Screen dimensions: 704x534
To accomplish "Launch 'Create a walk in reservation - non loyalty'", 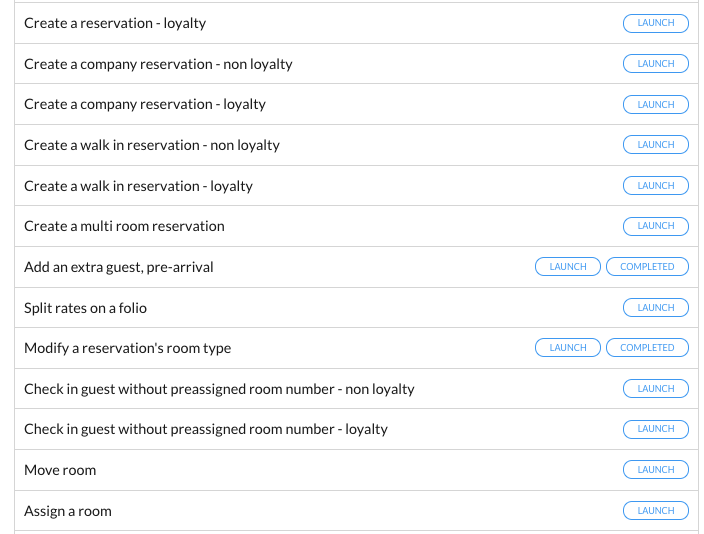I will pyautogui.click(x=655, y=145).
